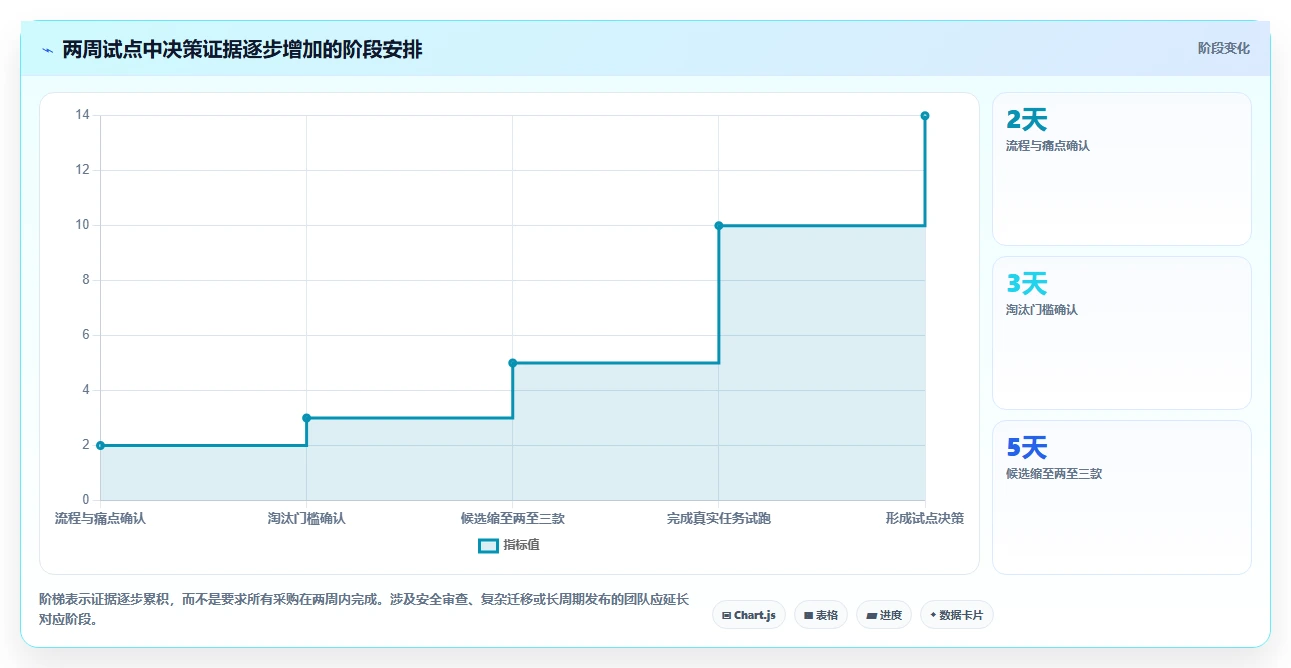Click y-axis value 10
The image size is (1291, 668).
point(83,225)
